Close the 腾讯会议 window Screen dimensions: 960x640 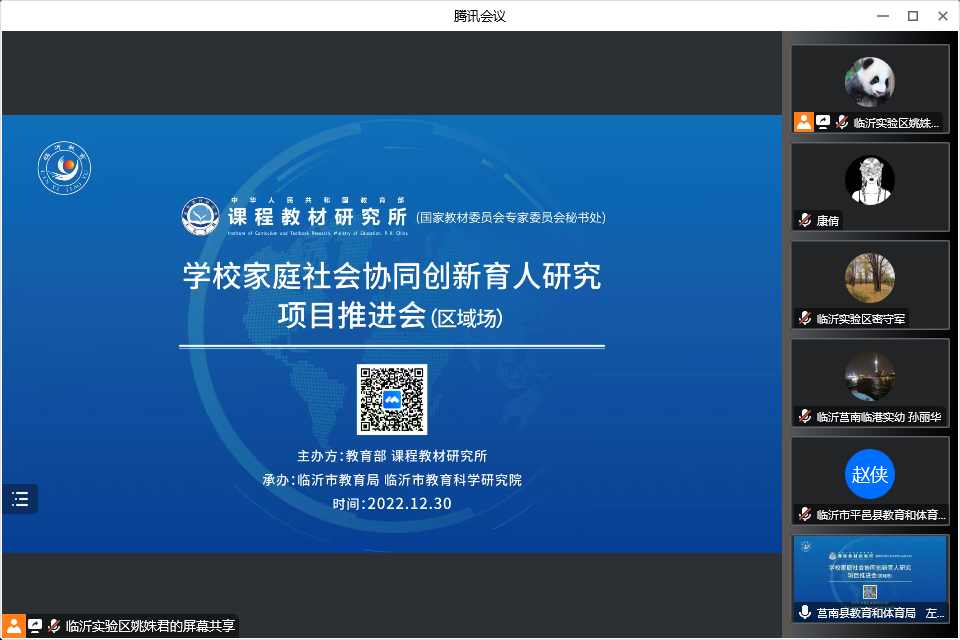point(943,16)
